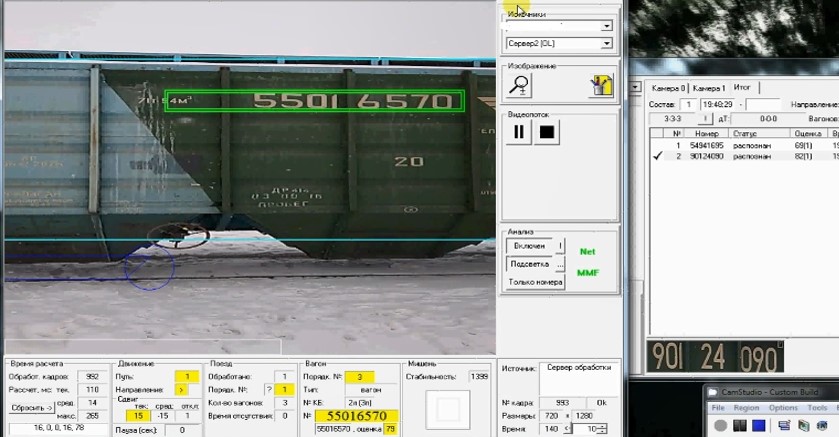Pause the video stream
The image size is (839, 437).
[x=519, y=132]
